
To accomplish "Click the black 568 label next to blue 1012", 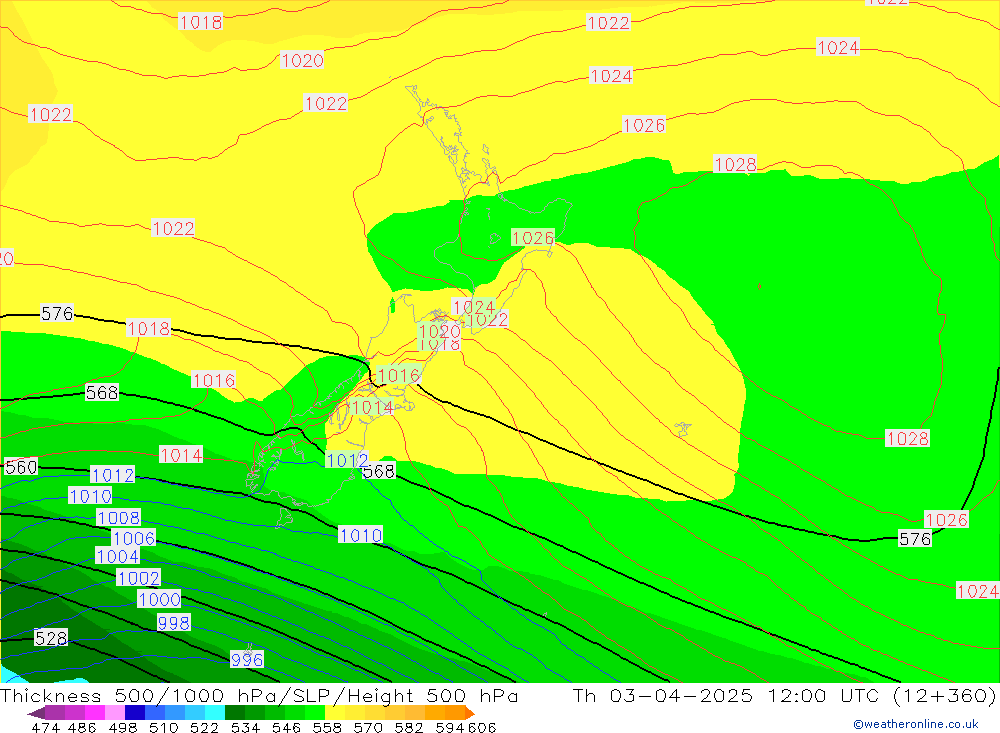I will (x=379, y=471).
